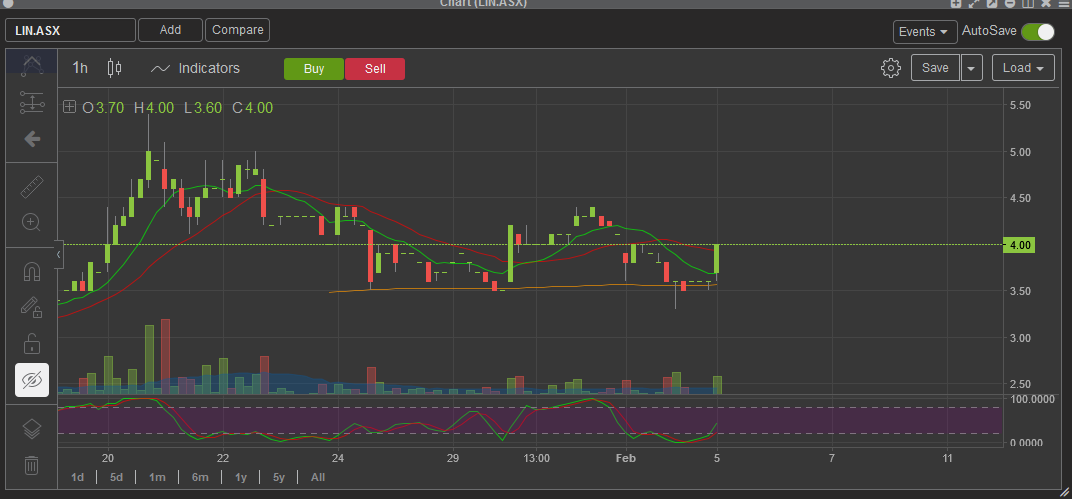Expand the Save options arrow
Screen dimensions: 1072x499
(x=972, y=68)
